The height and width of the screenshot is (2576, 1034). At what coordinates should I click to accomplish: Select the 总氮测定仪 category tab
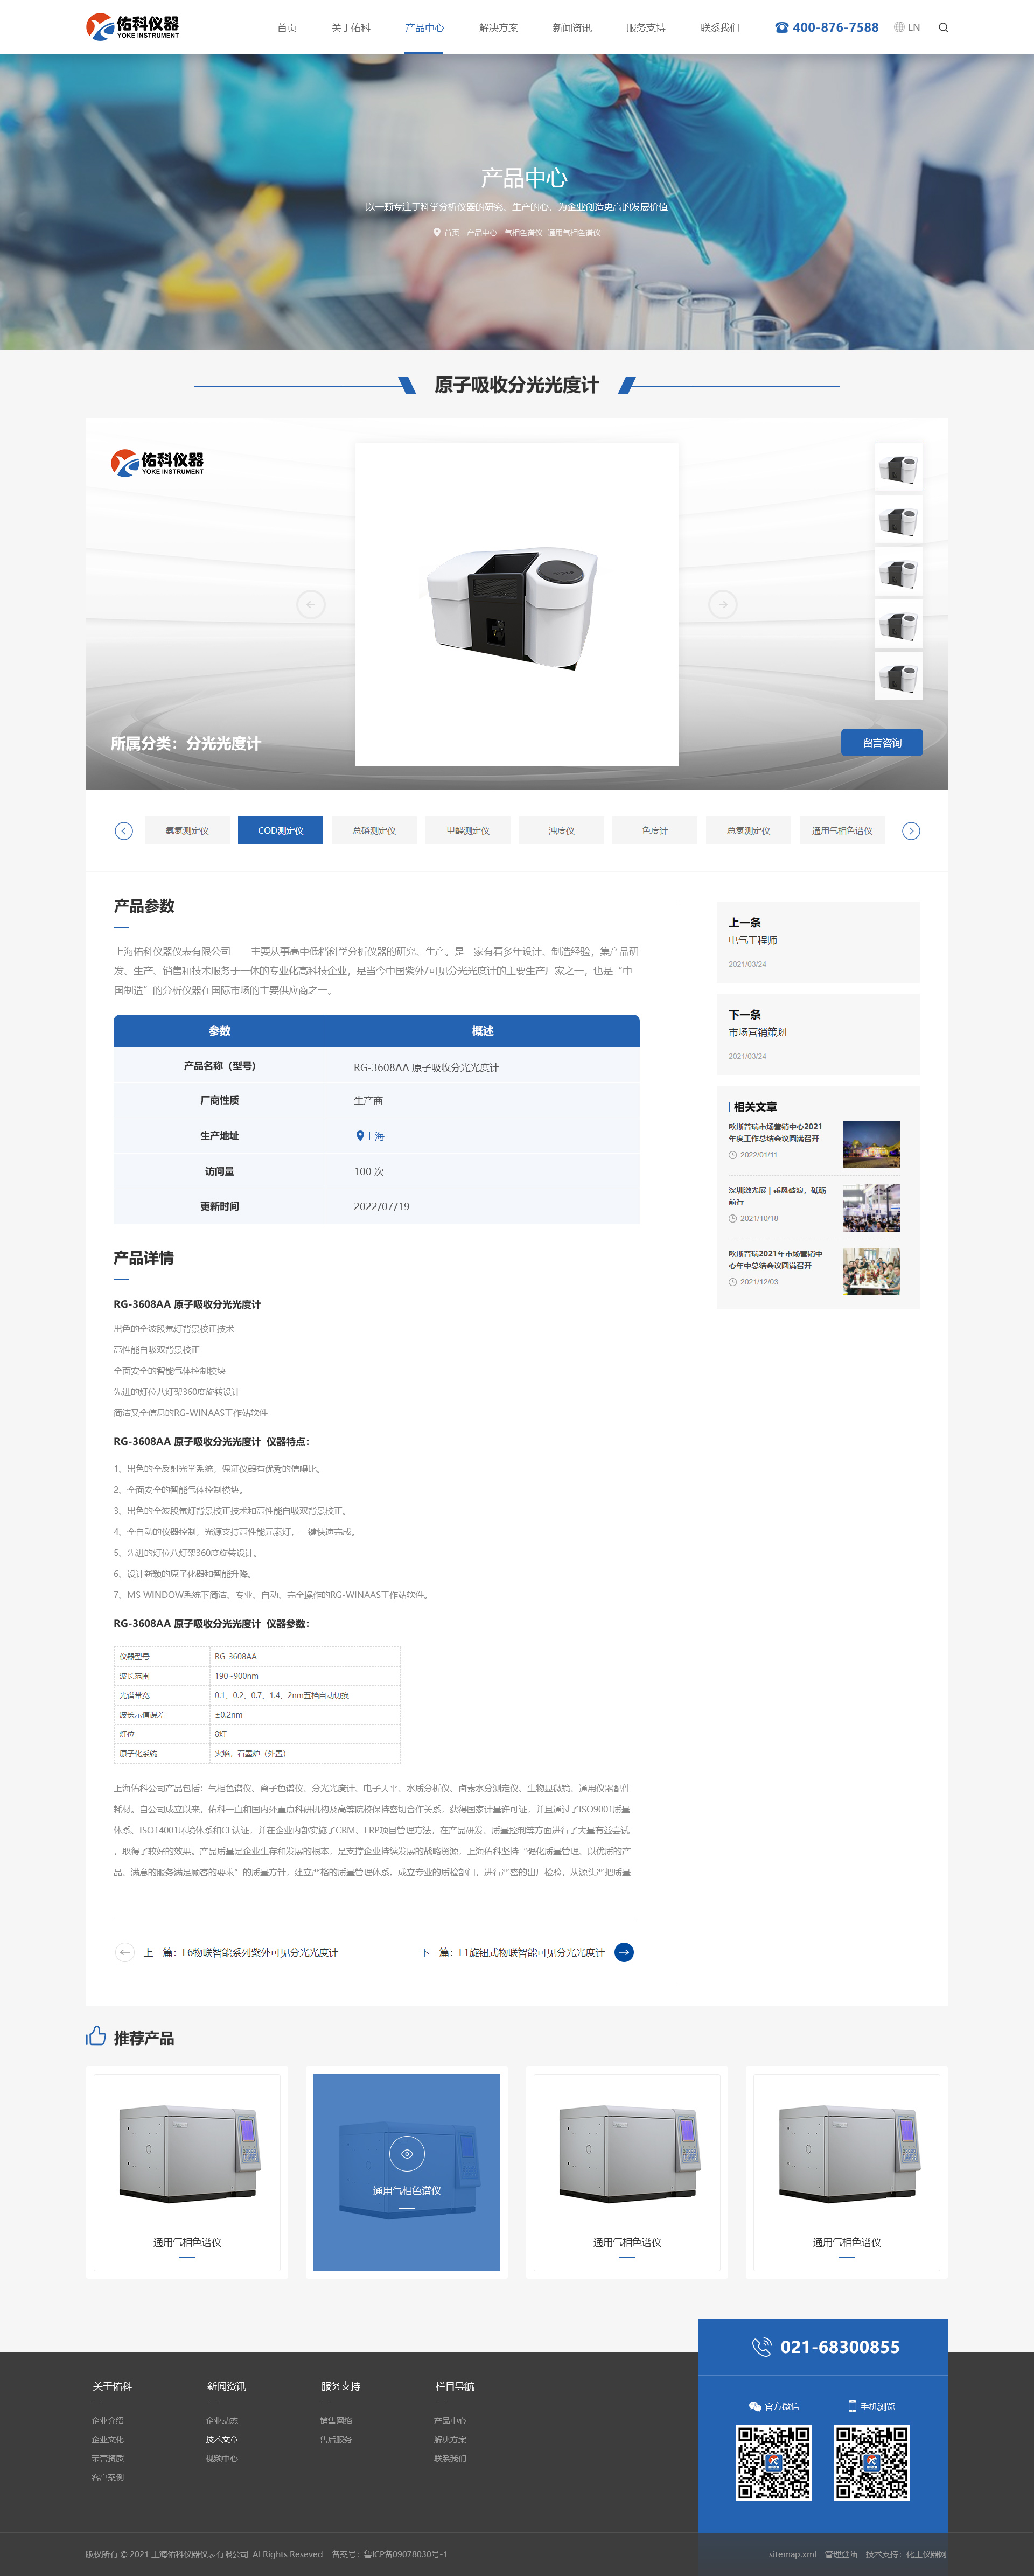tap(748, 831)
